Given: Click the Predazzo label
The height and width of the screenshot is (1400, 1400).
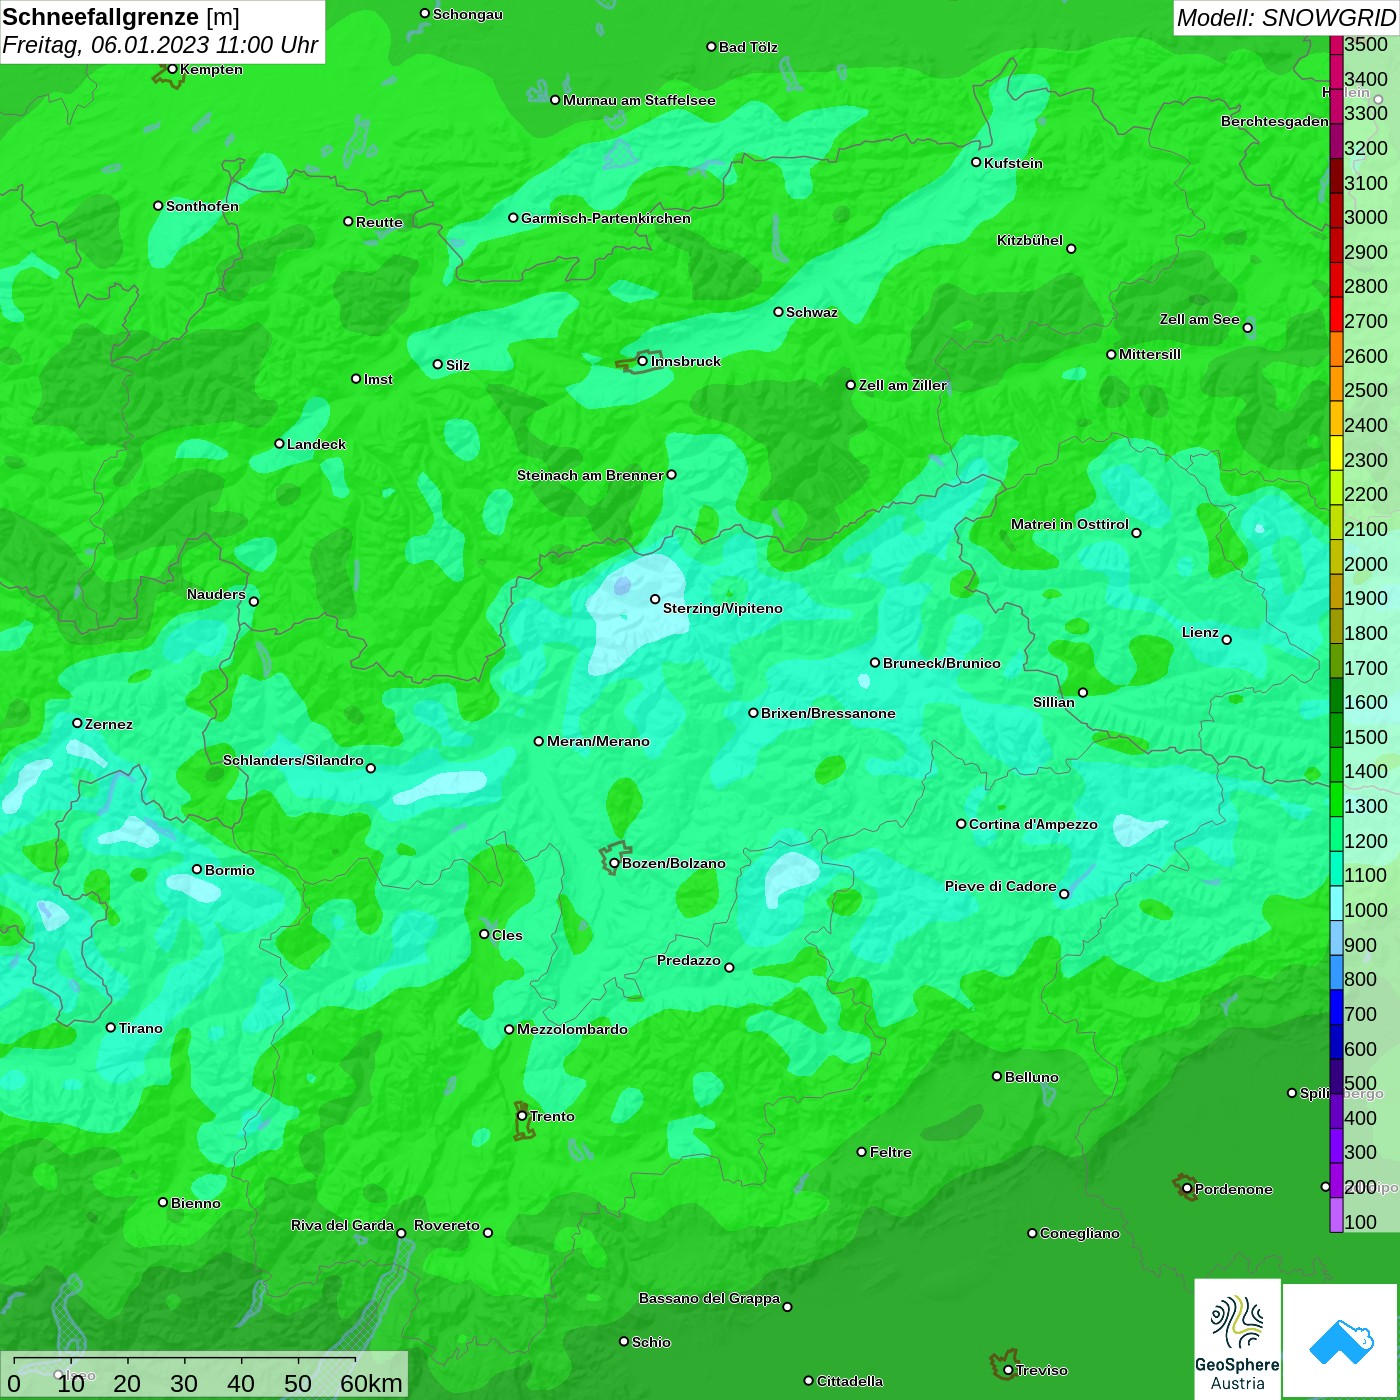Looking at the screenshot, I should pos(689,960).
